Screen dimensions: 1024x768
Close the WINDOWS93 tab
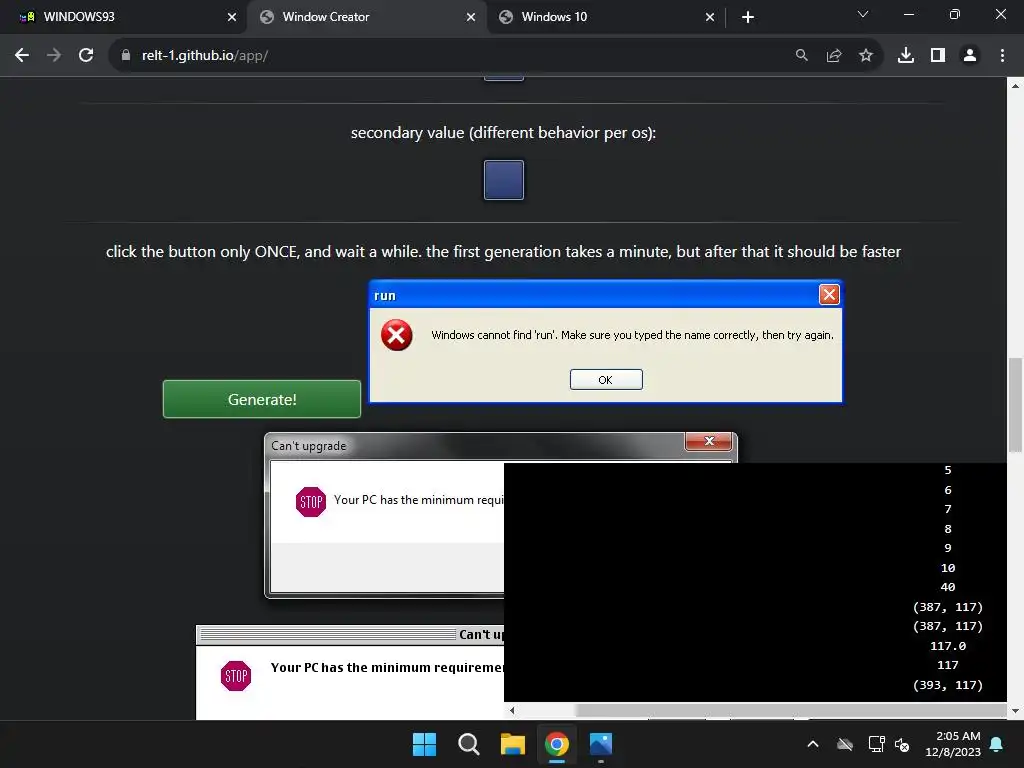232,17
